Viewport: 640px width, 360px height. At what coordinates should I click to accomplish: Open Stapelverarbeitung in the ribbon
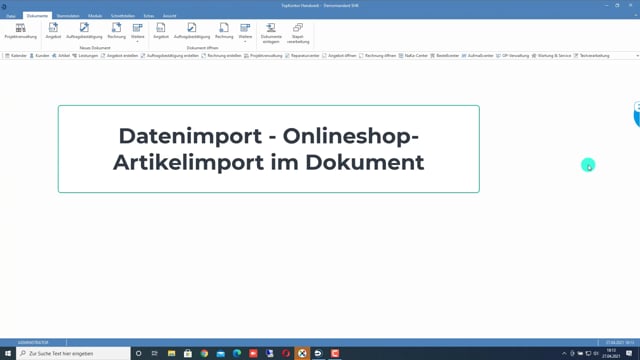[298, 33]
